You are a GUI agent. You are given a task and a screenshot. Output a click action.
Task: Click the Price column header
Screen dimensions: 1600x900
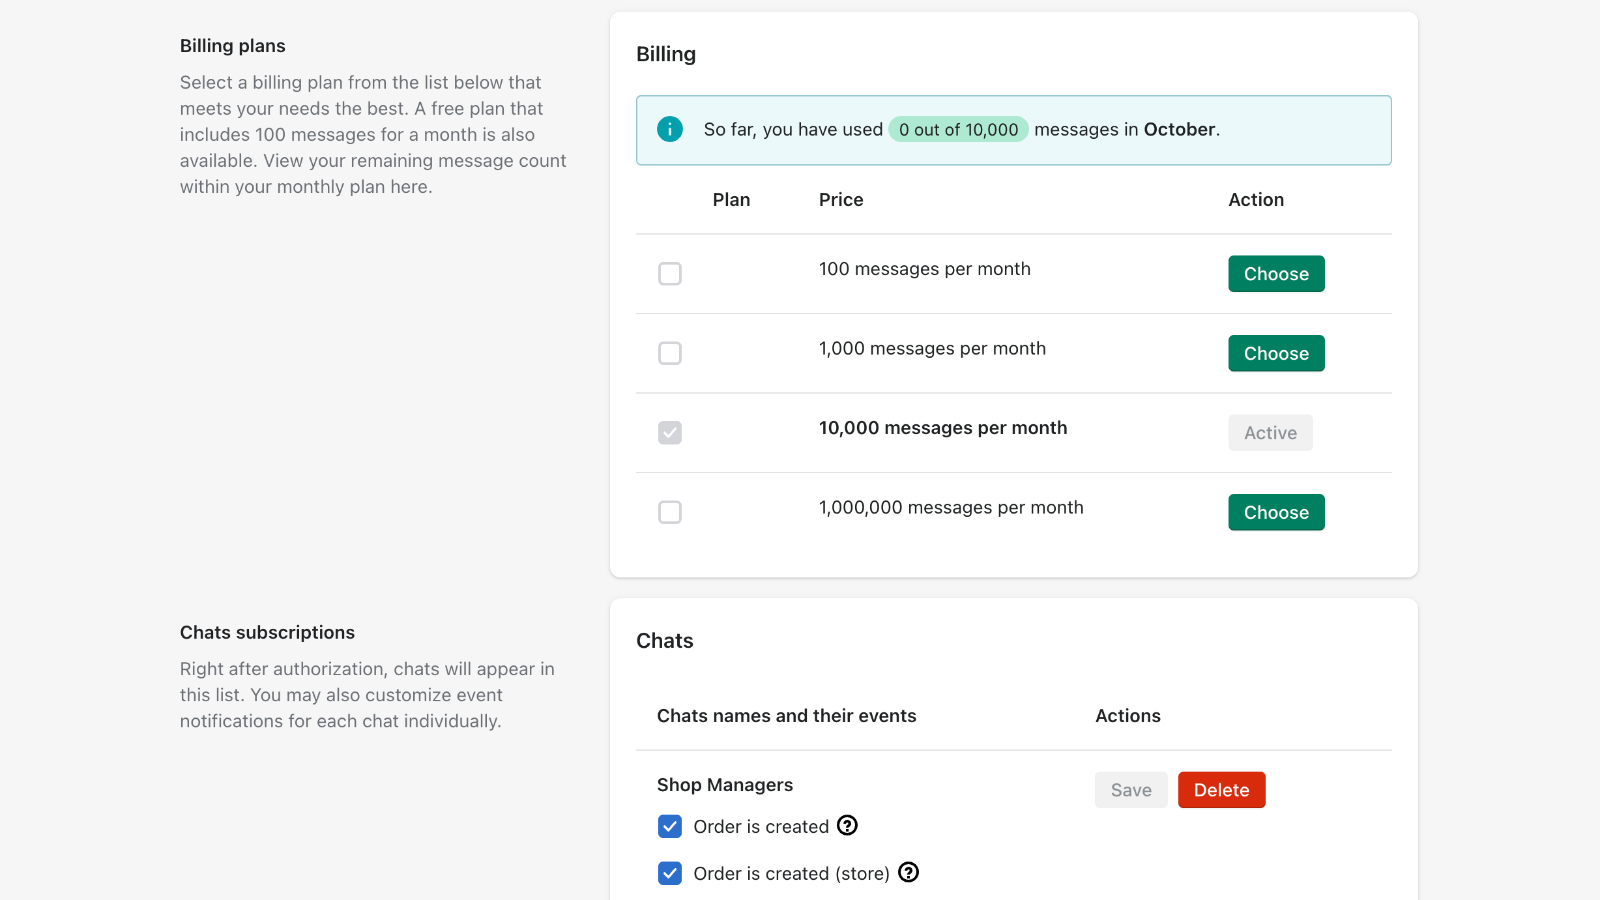point(841,199)
